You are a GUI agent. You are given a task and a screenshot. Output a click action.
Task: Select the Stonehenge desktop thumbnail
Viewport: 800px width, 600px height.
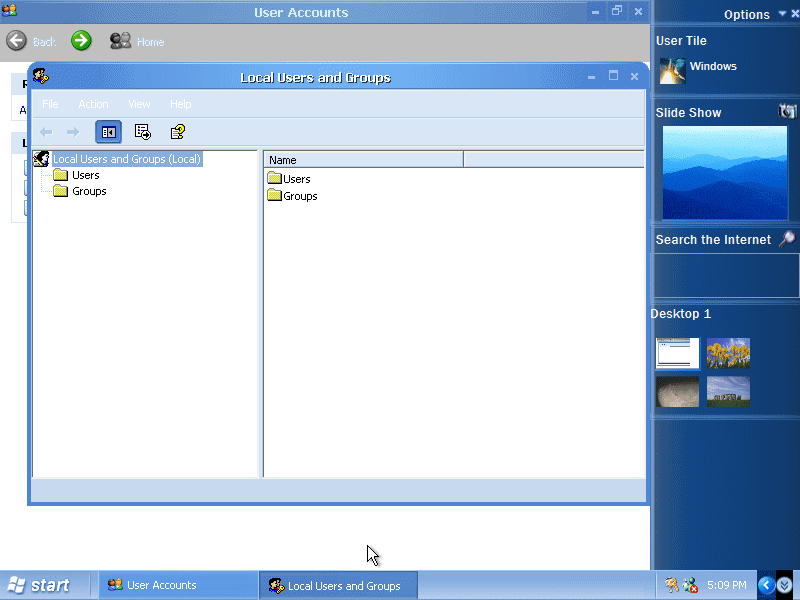coord(728,392)
